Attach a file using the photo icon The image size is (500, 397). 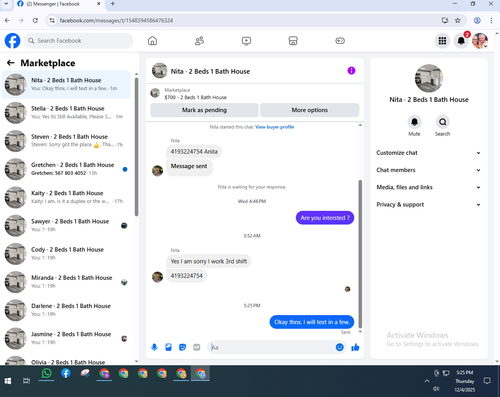[168, 347]
